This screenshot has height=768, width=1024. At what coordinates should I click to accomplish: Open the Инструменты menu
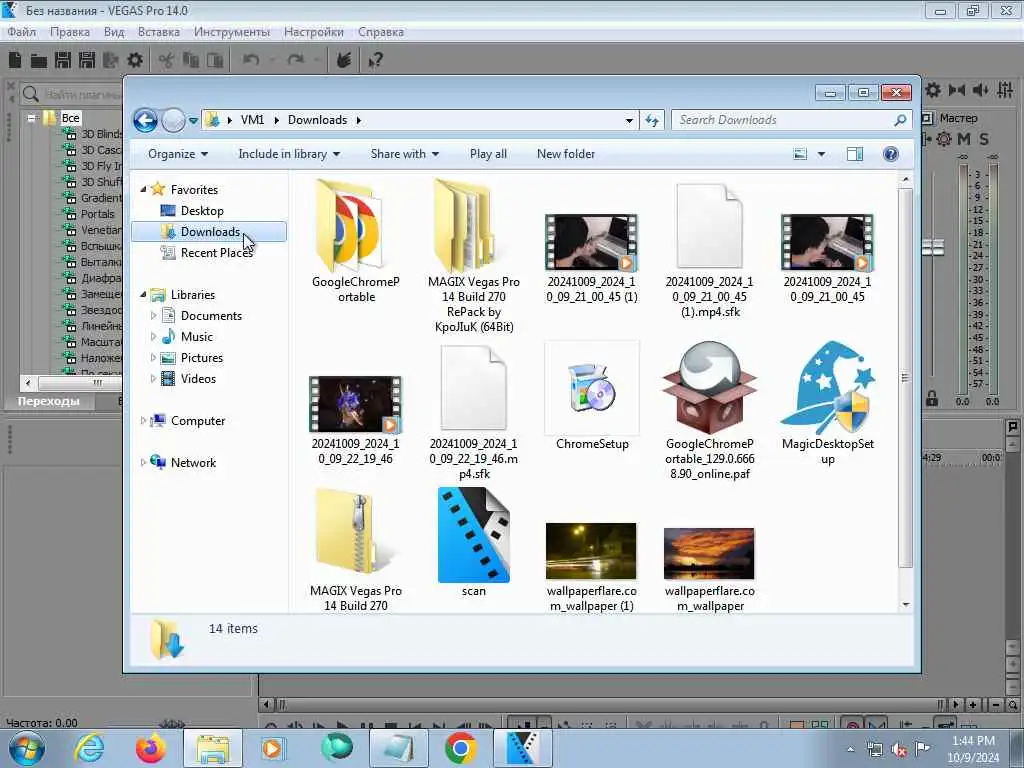point(232,32)
